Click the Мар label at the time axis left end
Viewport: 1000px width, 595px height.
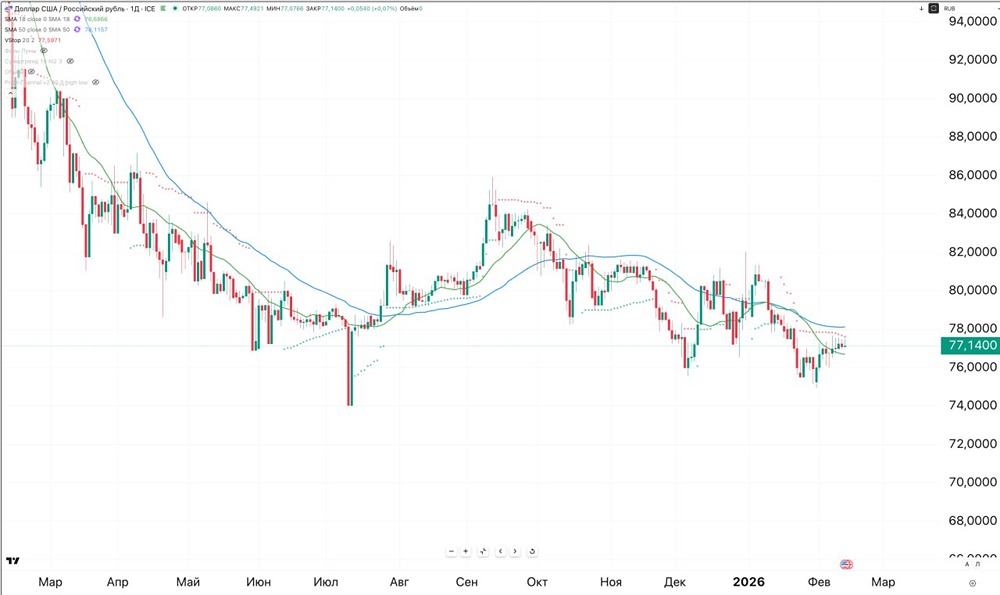[x=50, y=582]
